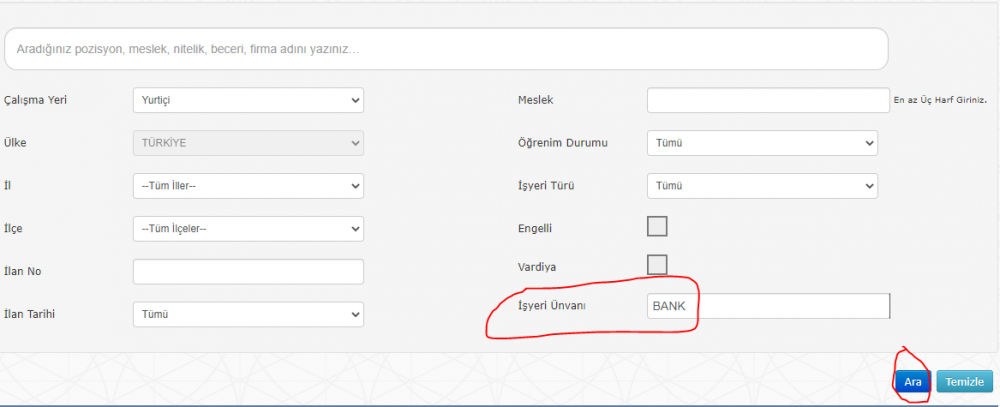Click the Vardiya label text
Image resolution: width=1000 pixels, height=407 pixels.
tap(536, 267)
